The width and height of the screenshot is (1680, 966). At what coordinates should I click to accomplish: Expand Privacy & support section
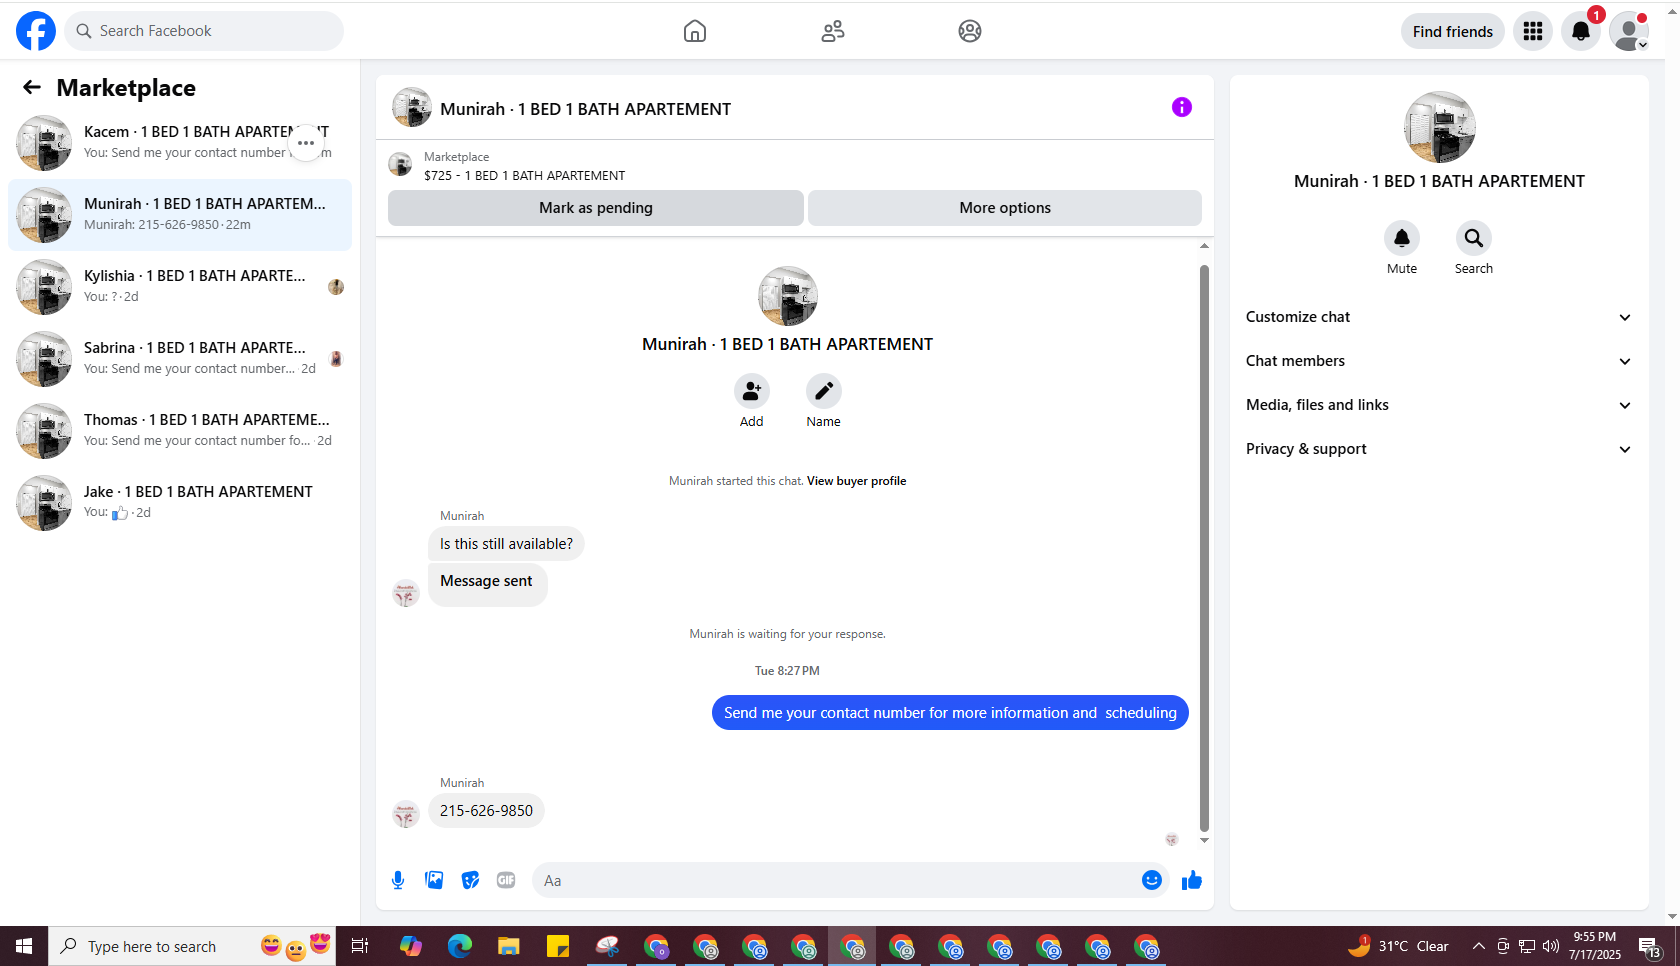click(x=1439, y=449)
